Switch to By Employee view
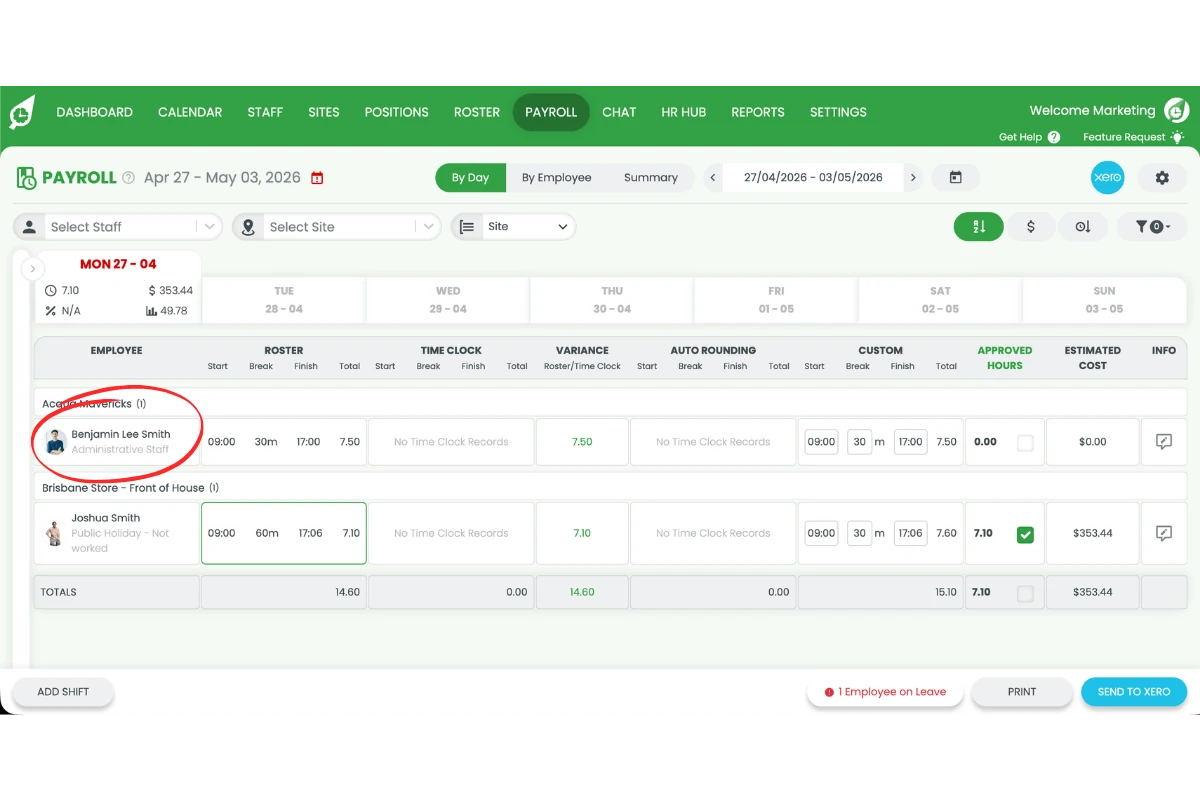 pos(556,178)
